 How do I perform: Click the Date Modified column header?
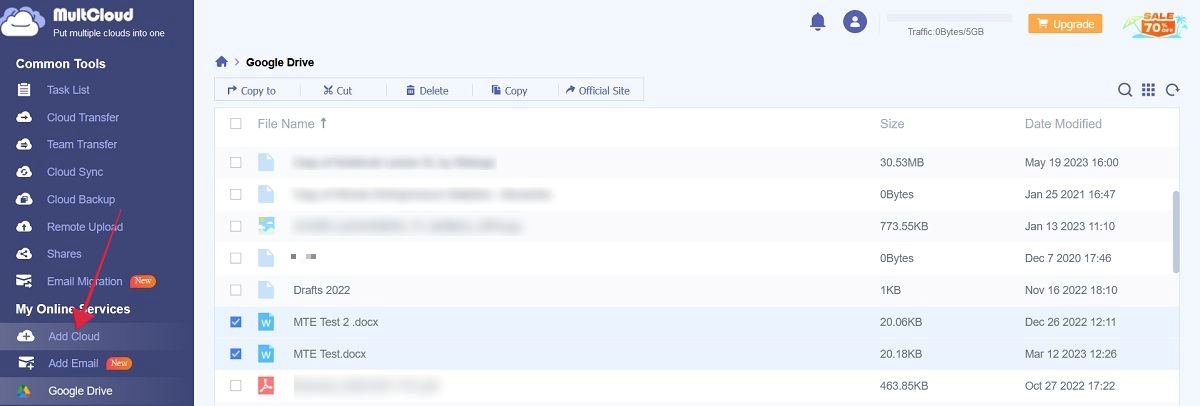click(1063, 124)
